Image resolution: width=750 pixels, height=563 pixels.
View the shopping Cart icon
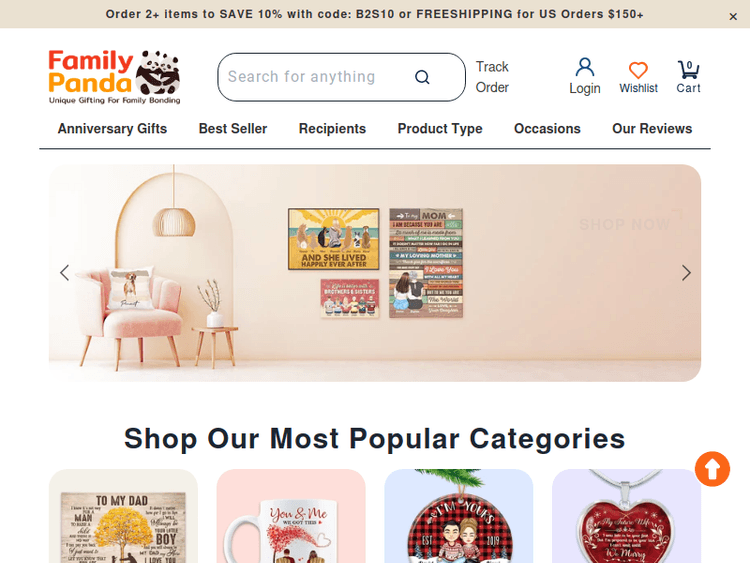point(688,70)
